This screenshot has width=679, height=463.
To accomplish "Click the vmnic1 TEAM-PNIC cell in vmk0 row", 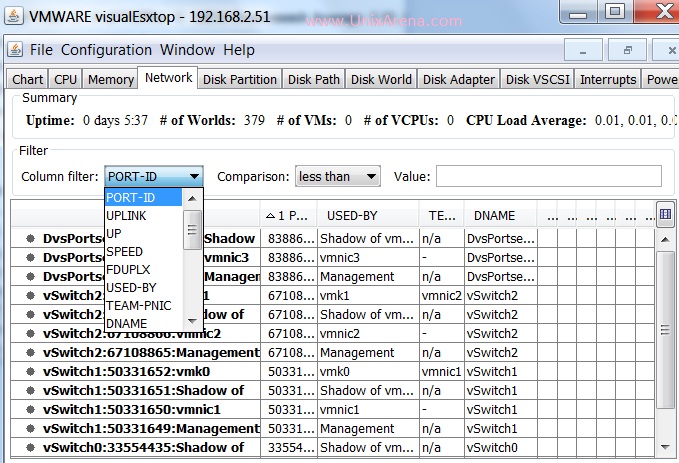I will pos(442,372).
